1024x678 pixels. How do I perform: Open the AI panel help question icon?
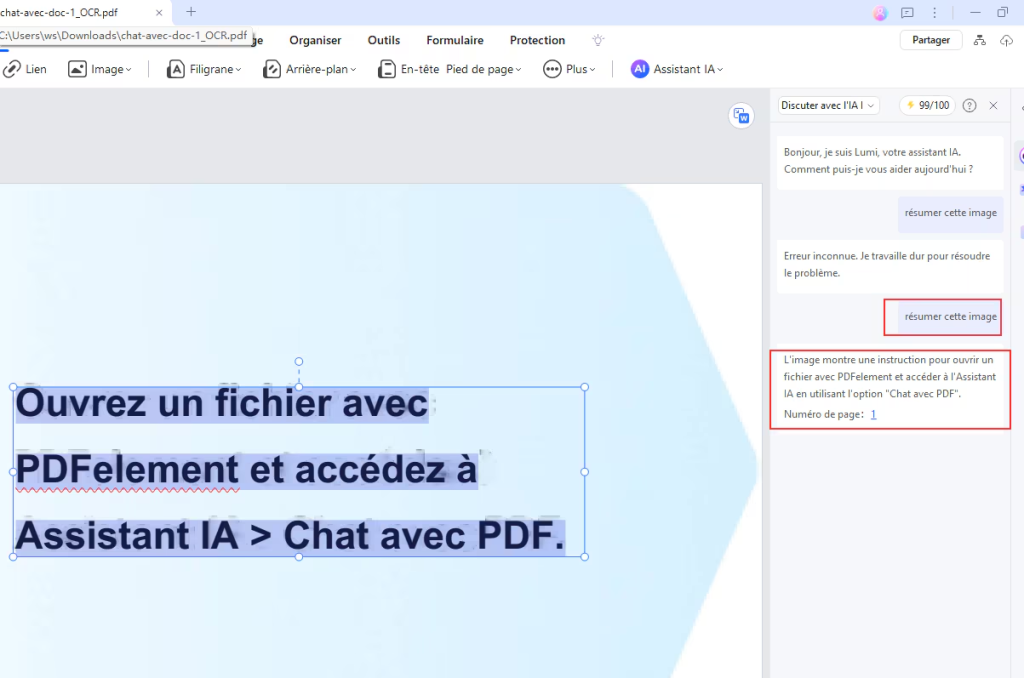coord(969,105)
